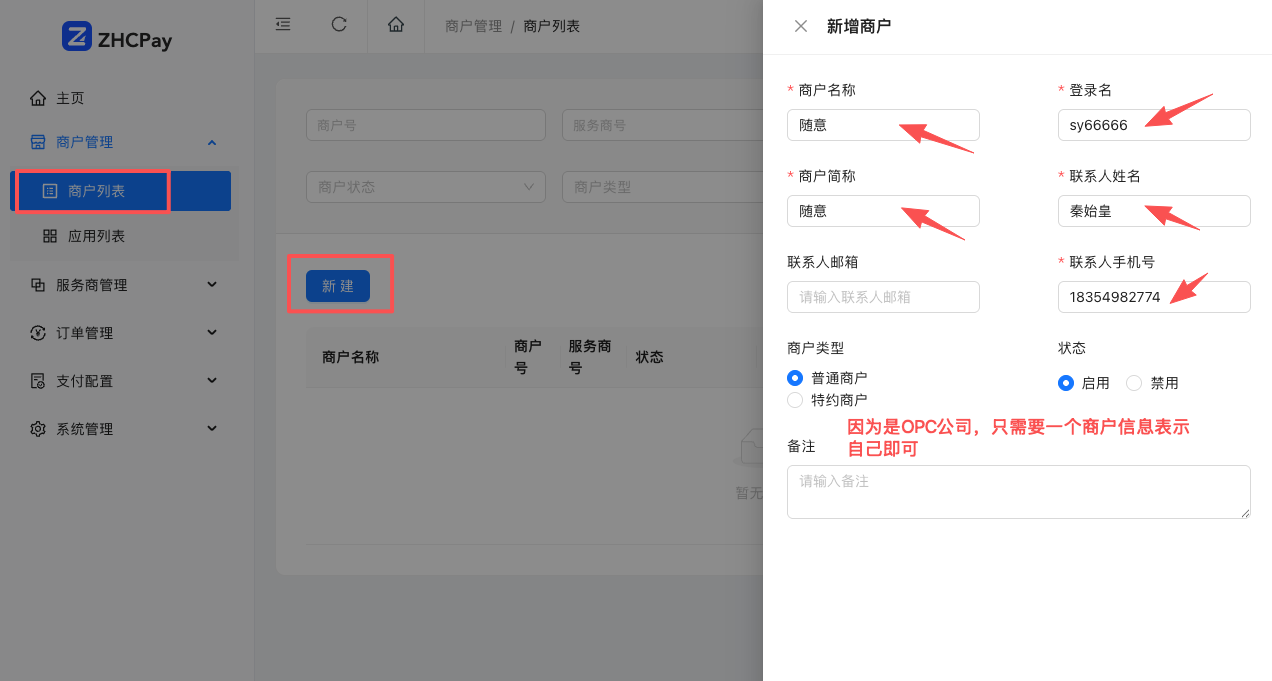Open the 服务商管理 menu
This screenshot has width=1272, height=681.
pyautogui.click(x=124, y=285)
